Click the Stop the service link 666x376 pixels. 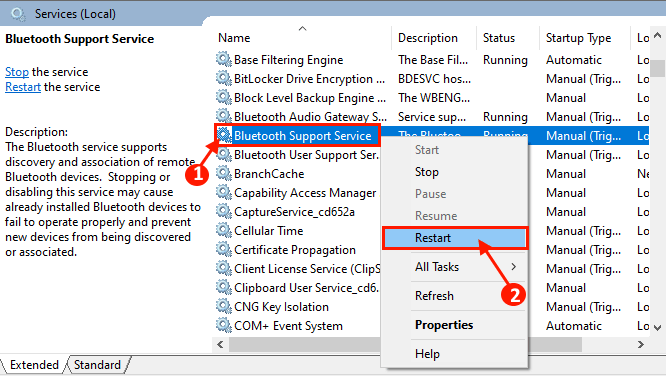17,72
